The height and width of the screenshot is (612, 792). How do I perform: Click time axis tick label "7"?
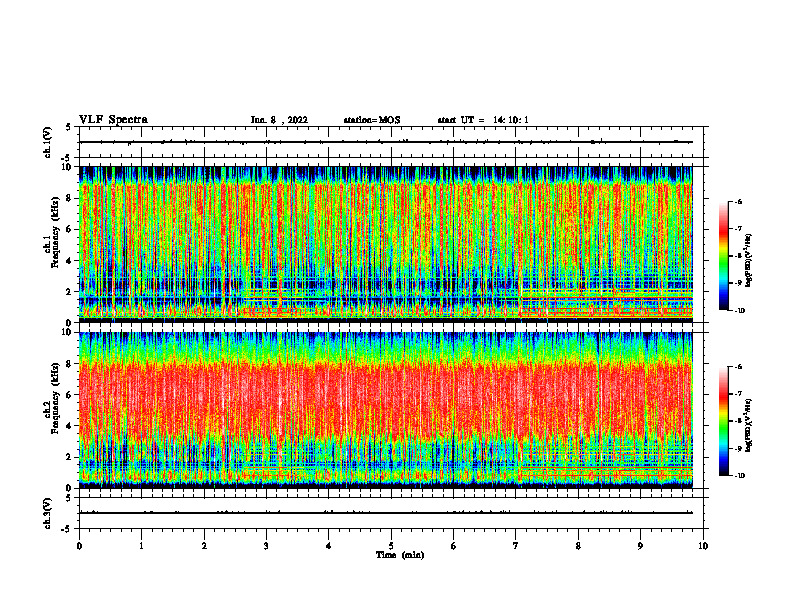[x=516, y=546]
